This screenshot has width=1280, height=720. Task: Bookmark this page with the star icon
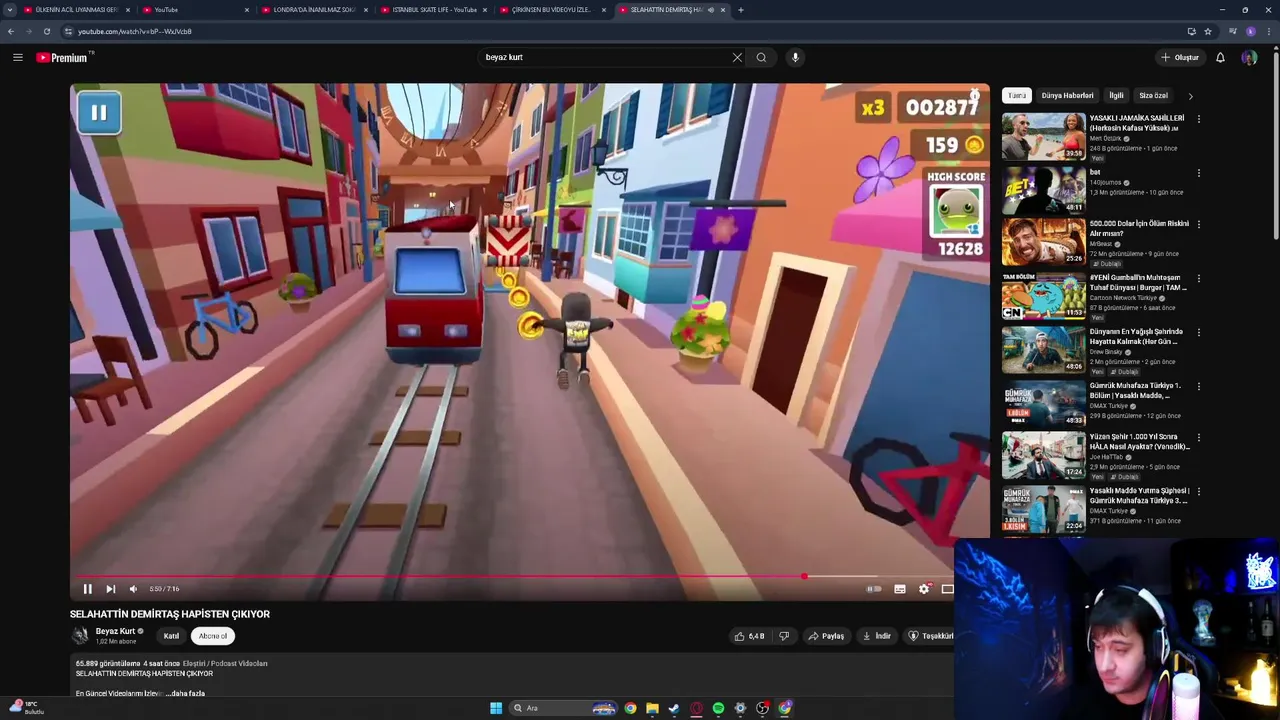[x=1208, y=31]
